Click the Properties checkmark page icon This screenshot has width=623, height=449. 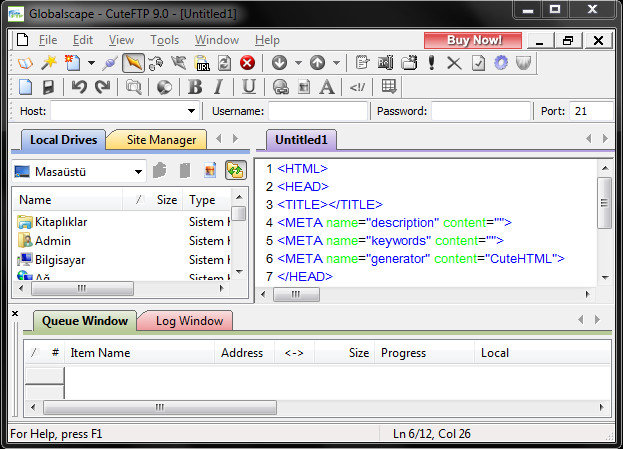click(478, 63)
